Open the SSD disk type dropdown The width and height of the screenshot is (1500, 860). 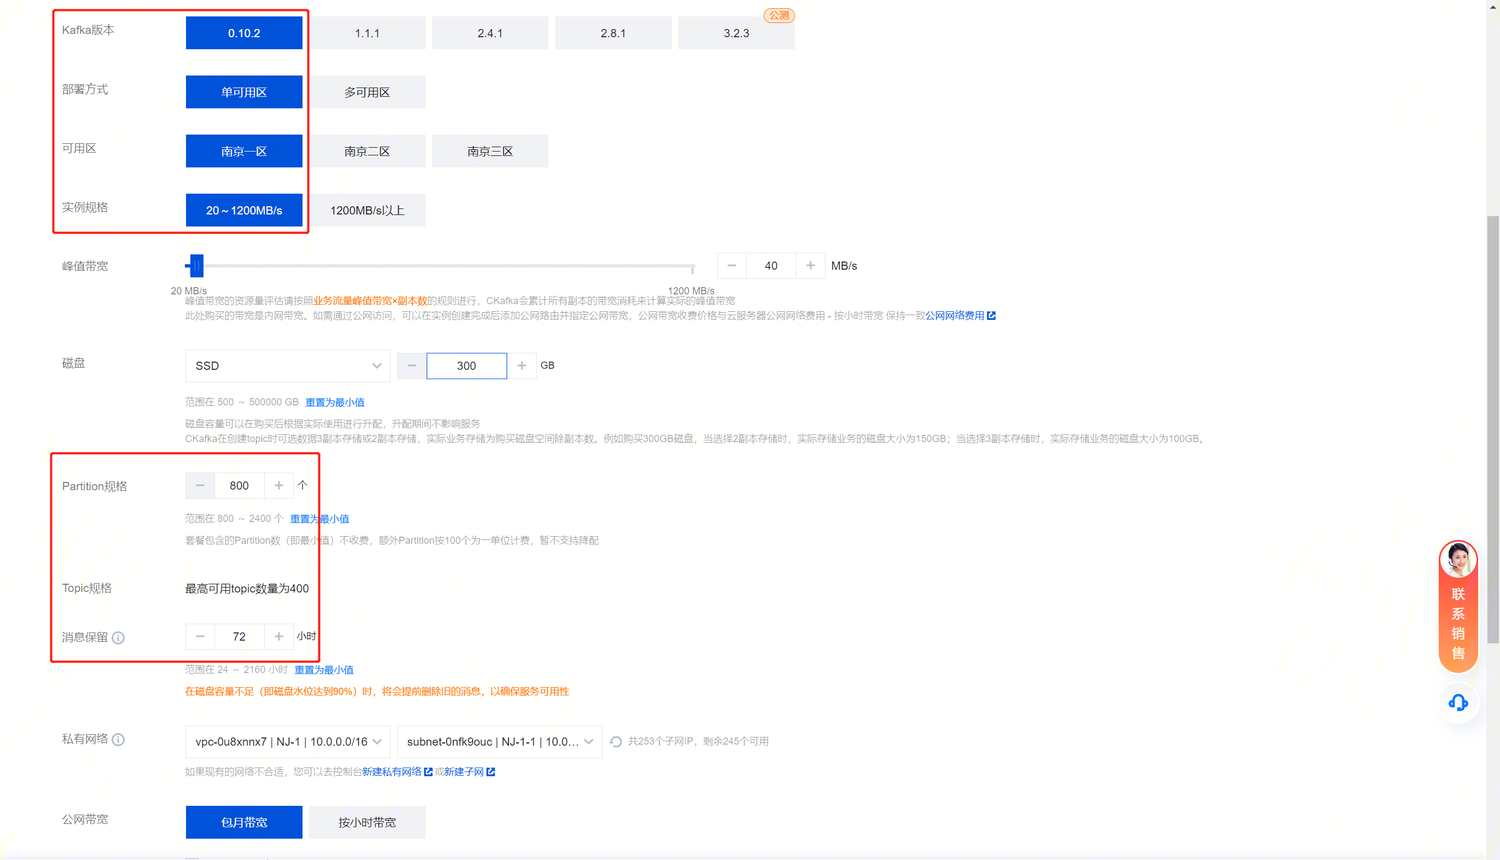287,366
